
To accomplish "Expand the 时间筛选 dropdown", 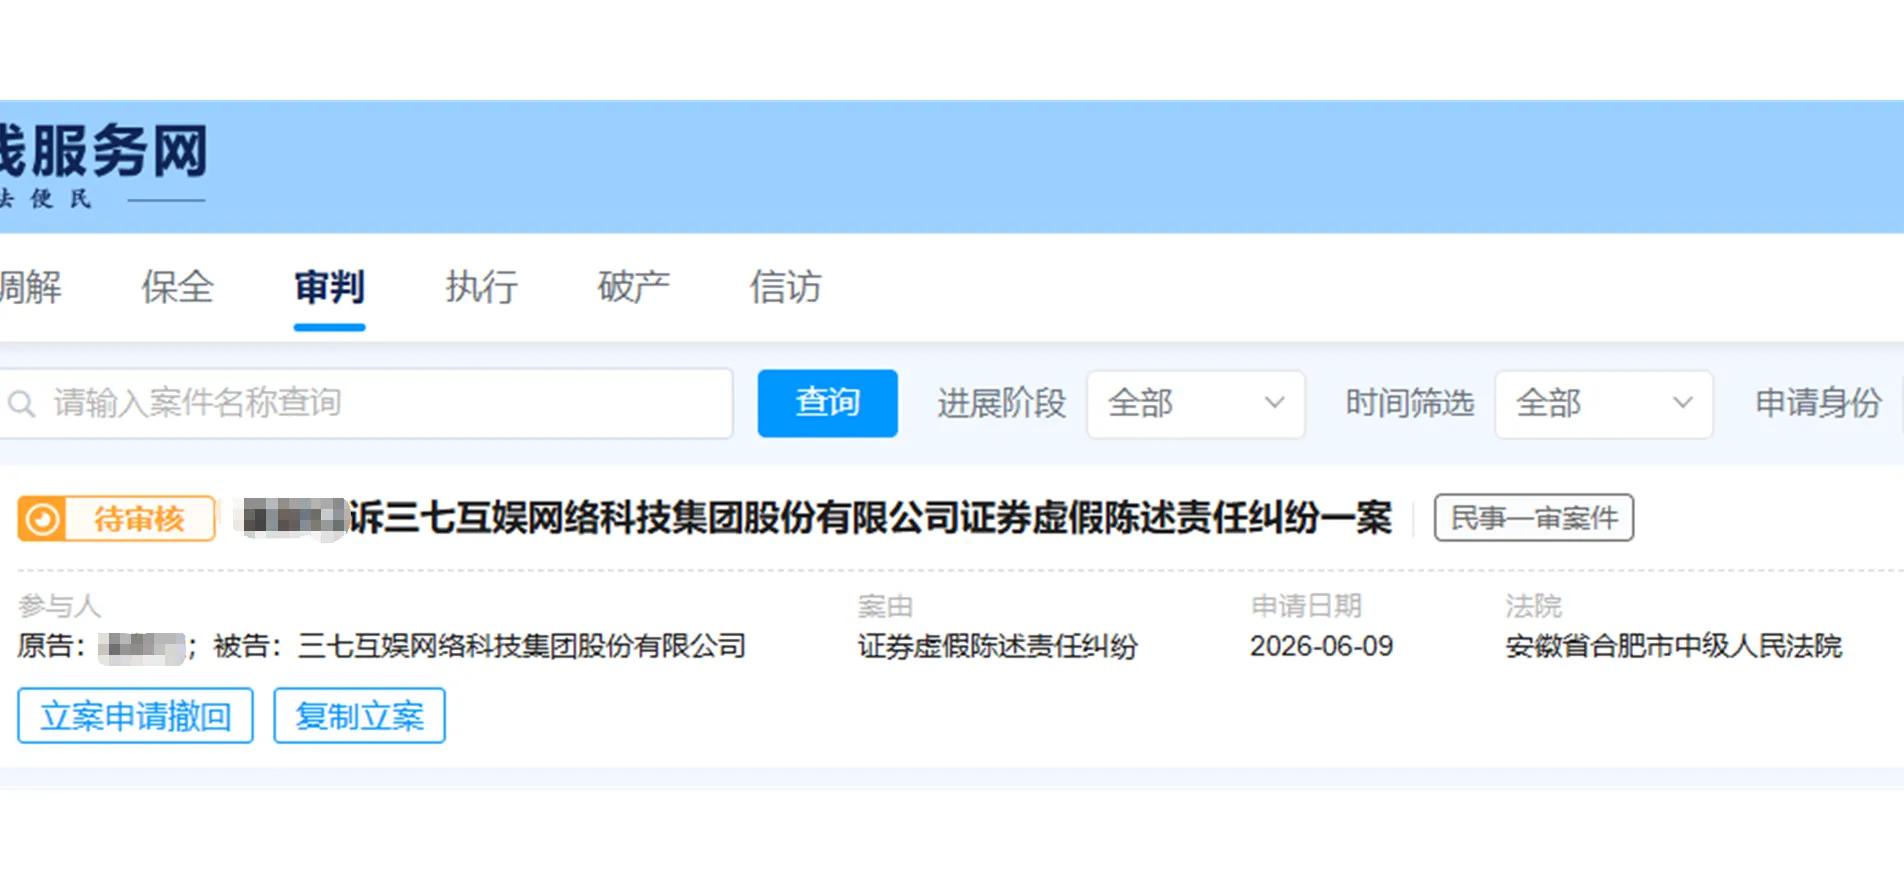I will [x=1603, y=403].
